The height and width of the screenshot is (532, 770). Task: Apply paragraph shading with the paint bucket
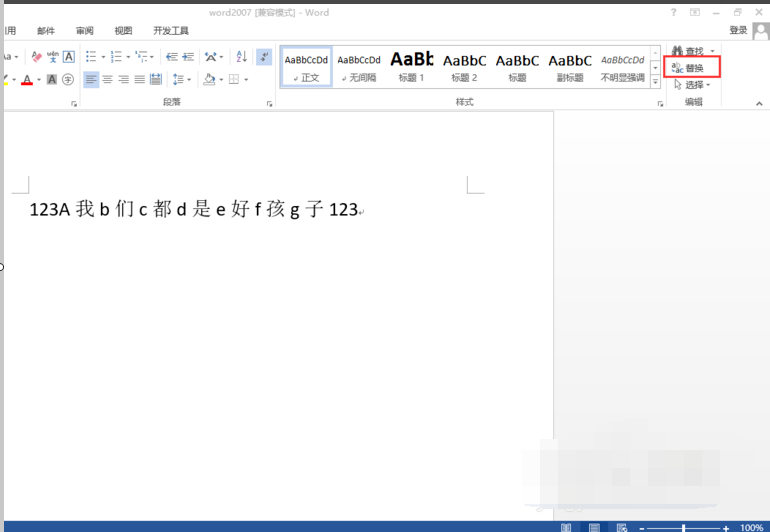point(209,79)
